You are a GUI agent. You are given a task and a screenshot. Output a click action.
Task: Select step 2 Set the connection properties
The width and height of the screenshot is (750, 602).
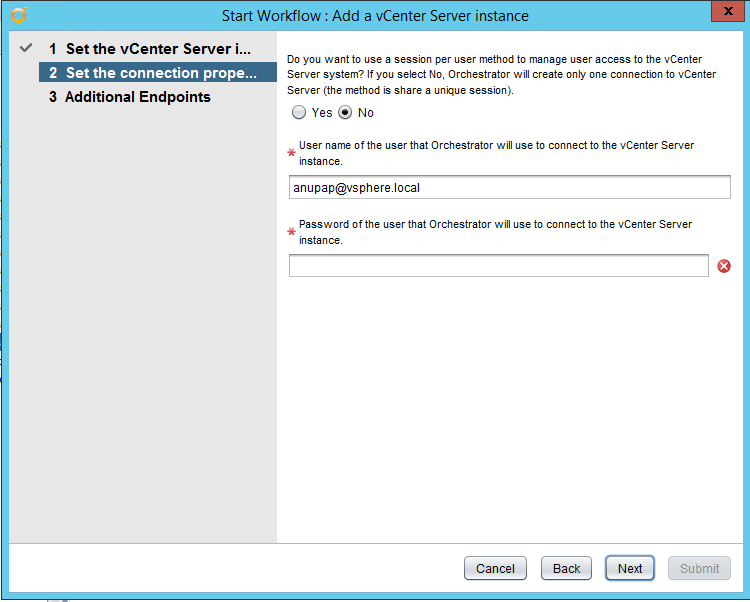pos(160,73)
